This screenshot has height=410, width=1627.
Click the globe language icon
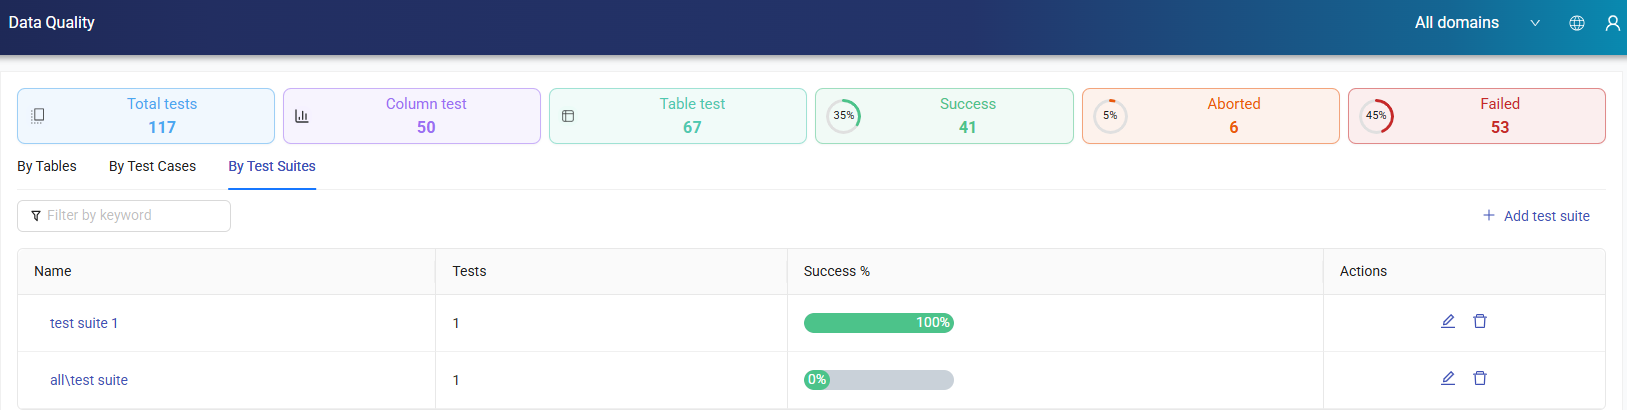1577,23
